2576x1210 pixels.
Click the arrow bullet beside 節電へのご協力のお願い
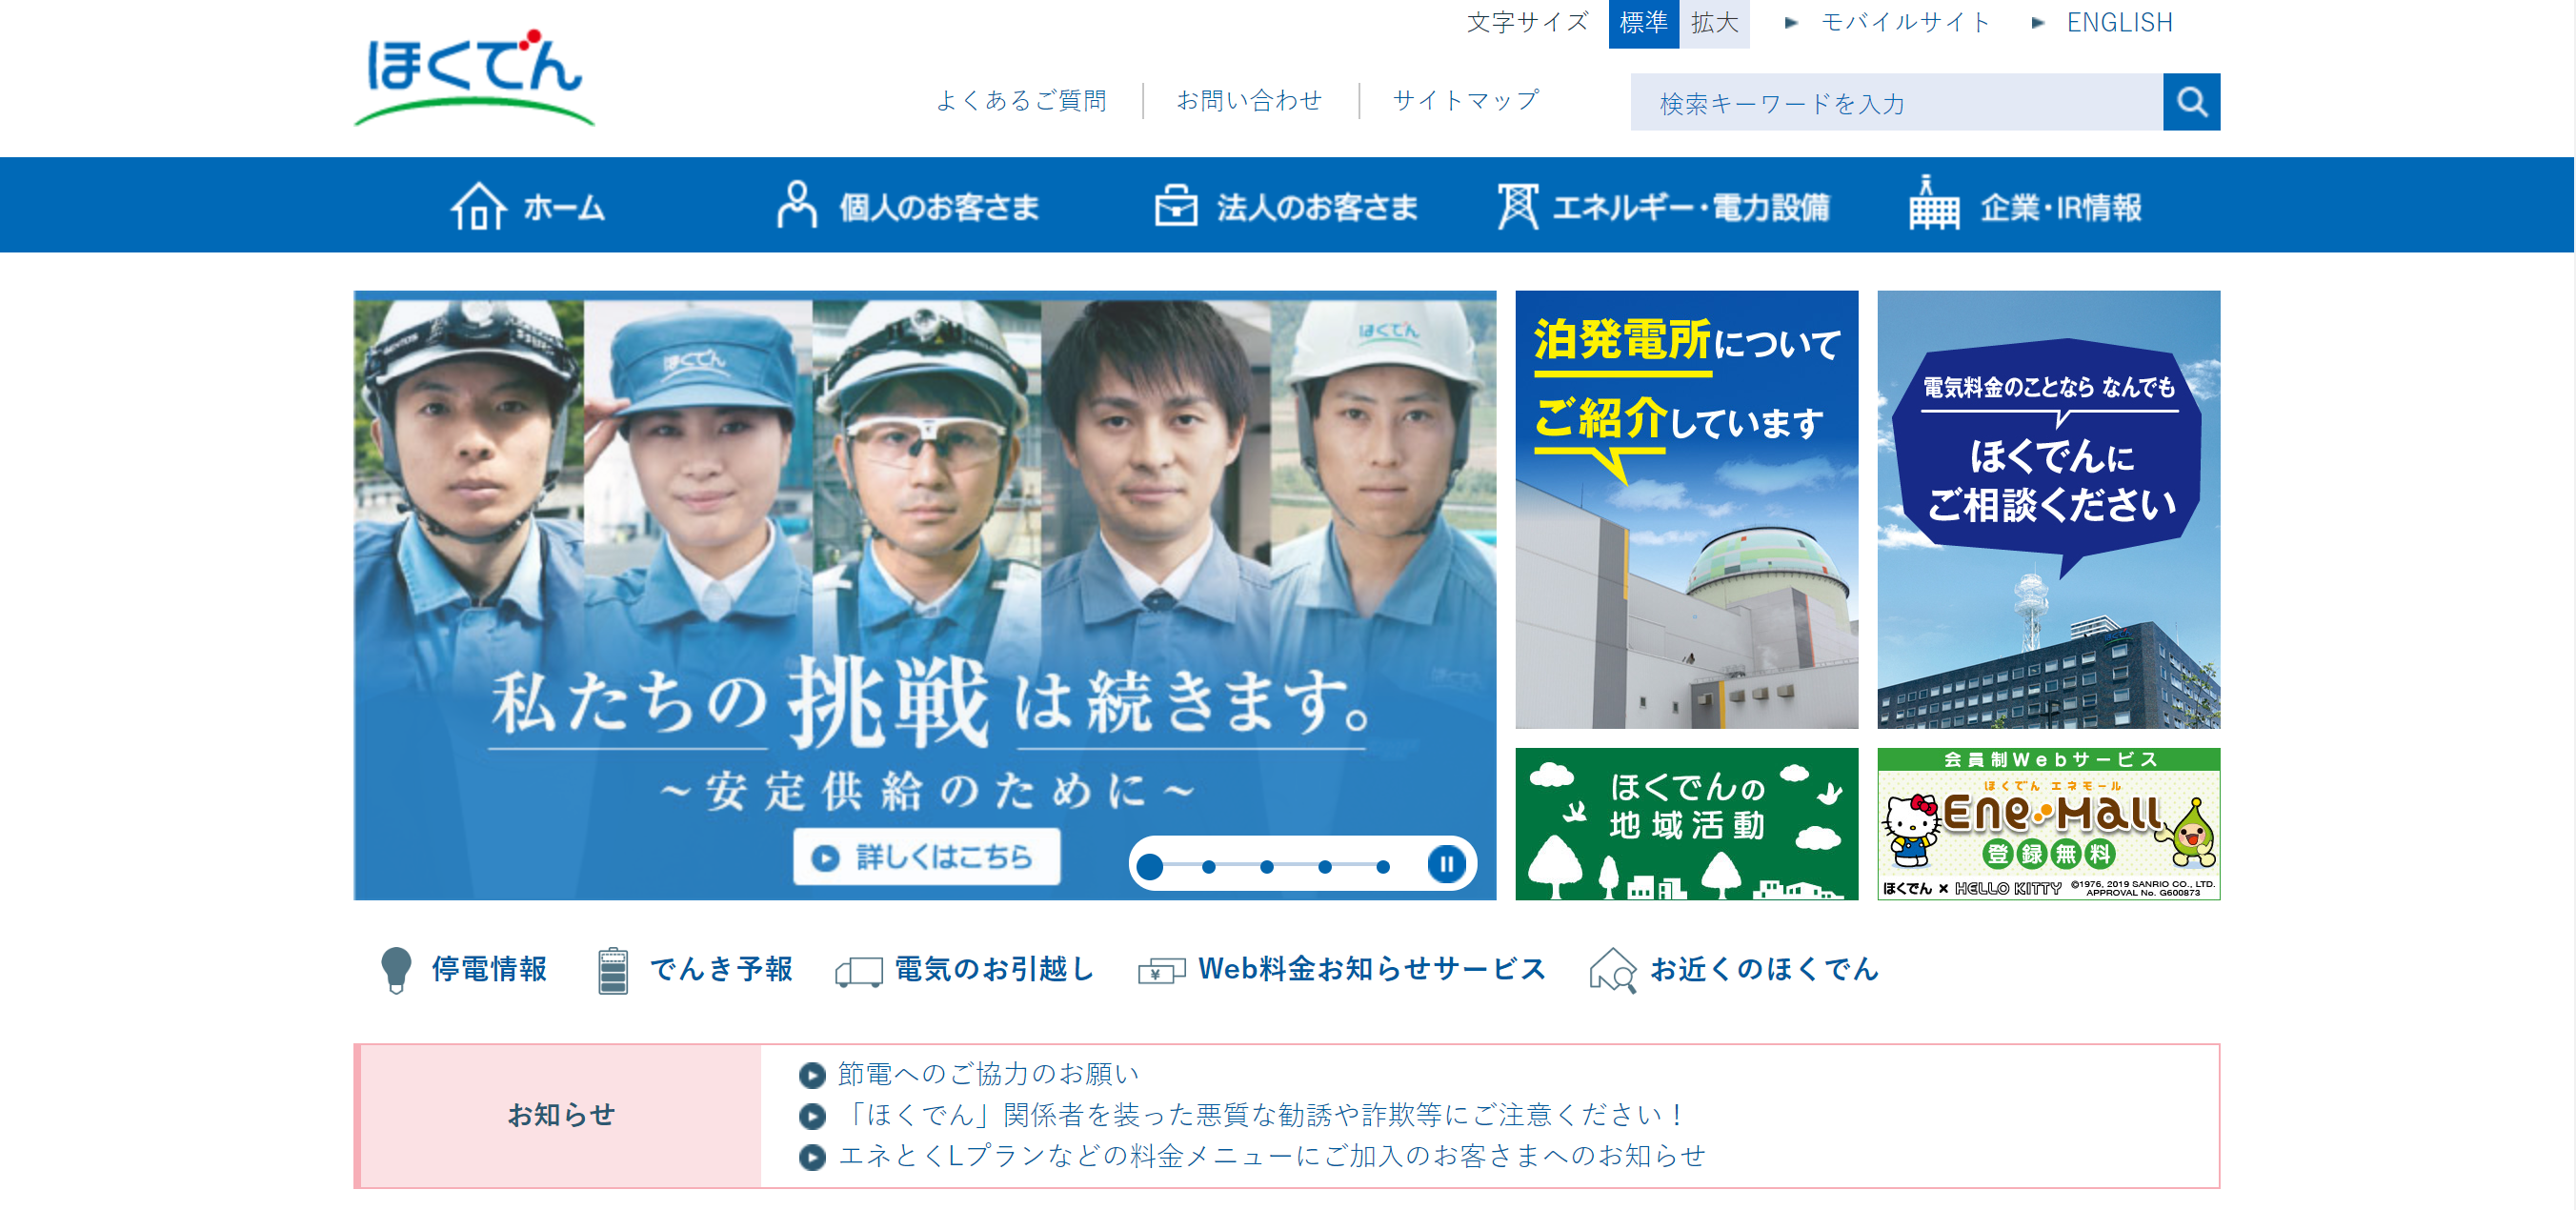click(812, 1075)
